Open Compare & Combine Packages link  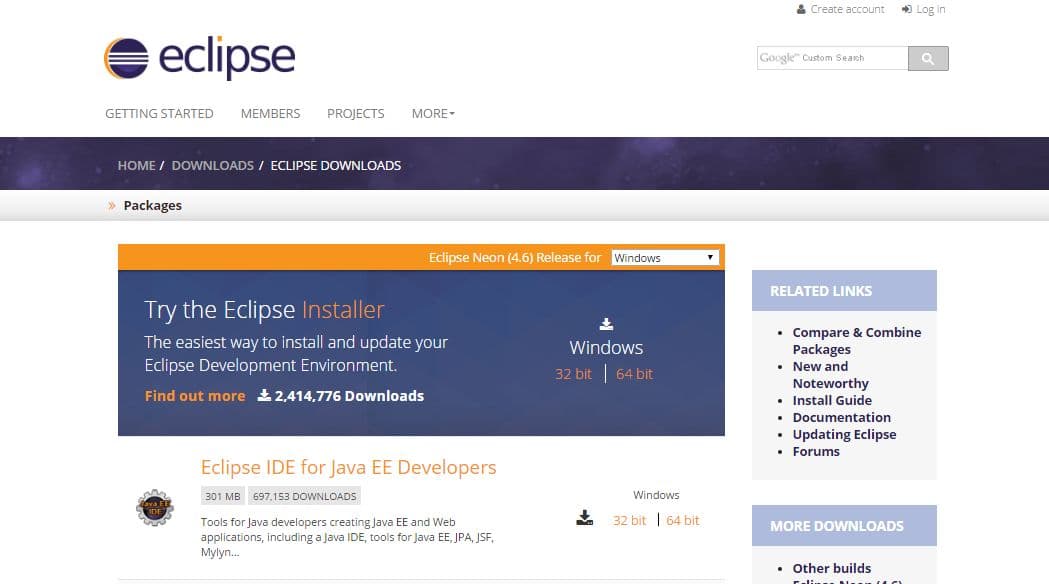point(856,341)
